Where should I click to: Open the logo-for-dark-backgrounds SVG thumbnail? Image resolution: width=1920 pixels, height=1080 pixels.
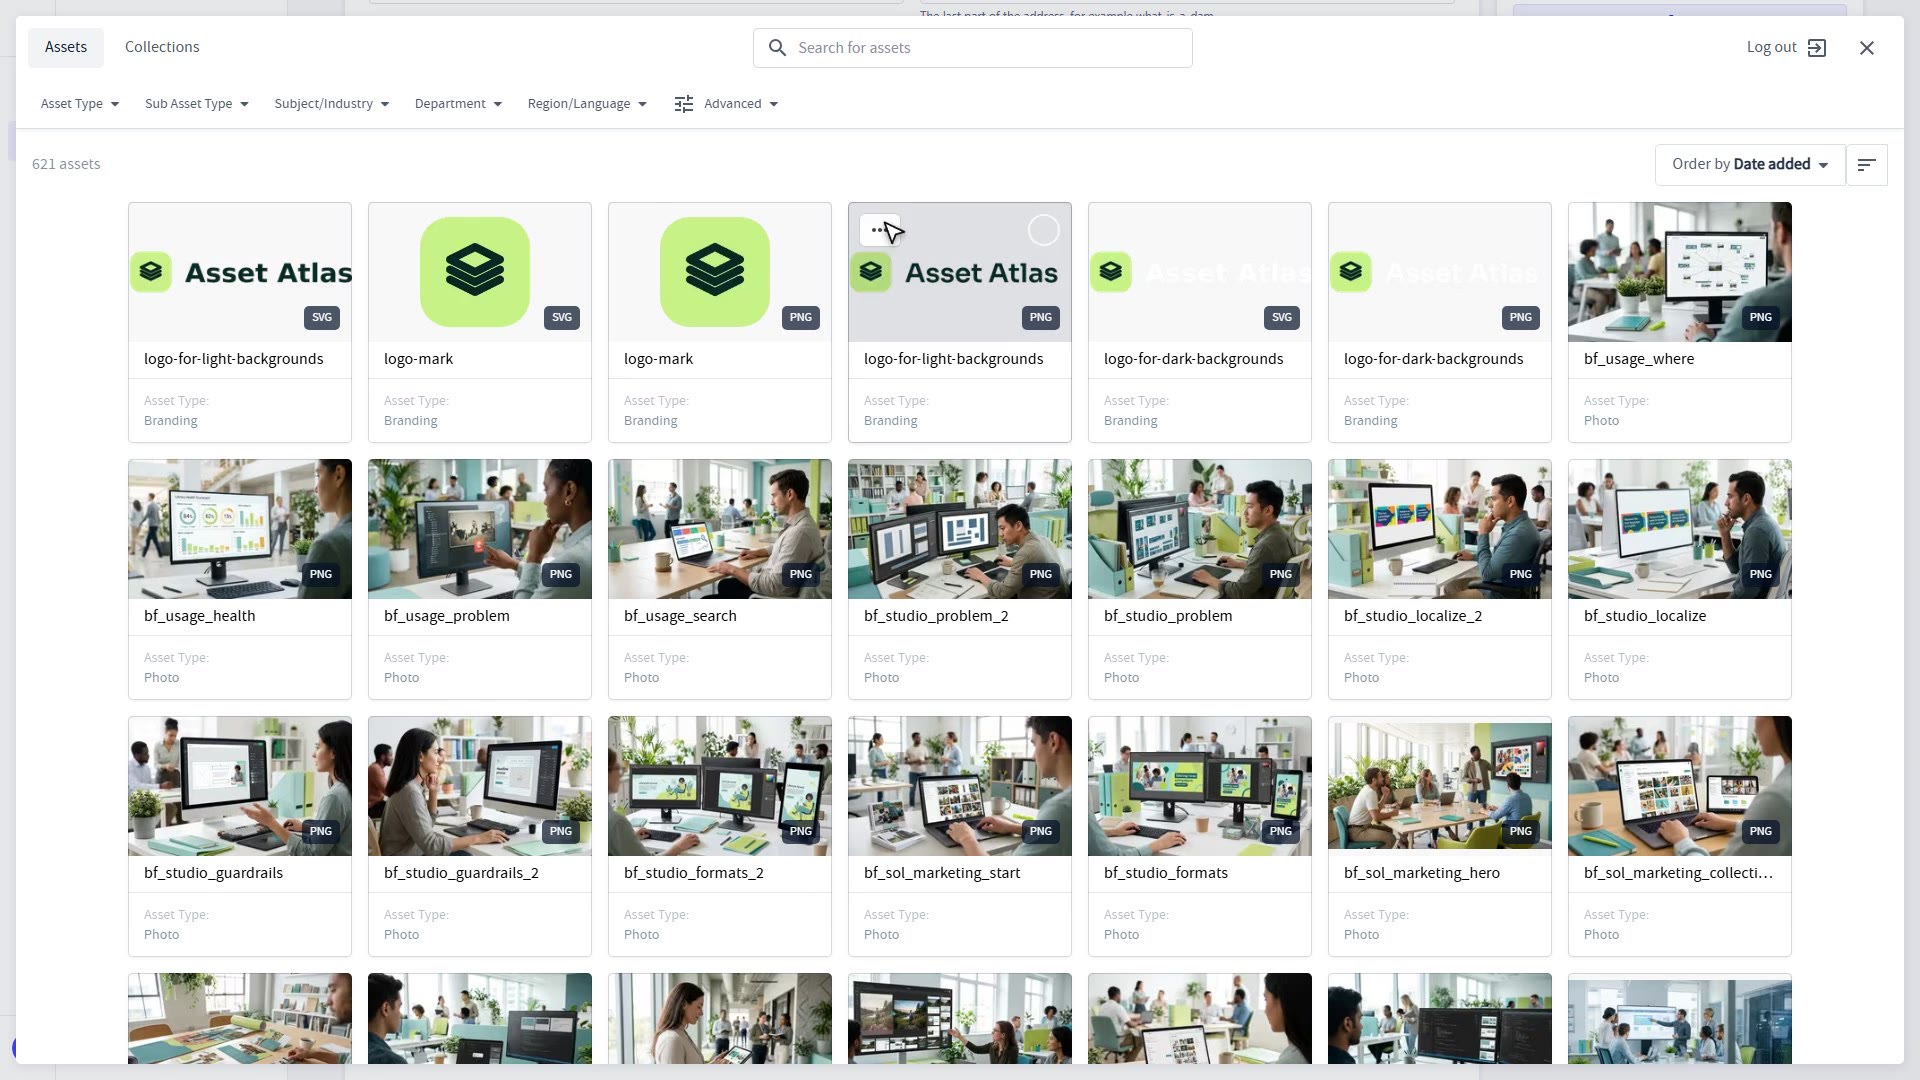(1200, 272)
